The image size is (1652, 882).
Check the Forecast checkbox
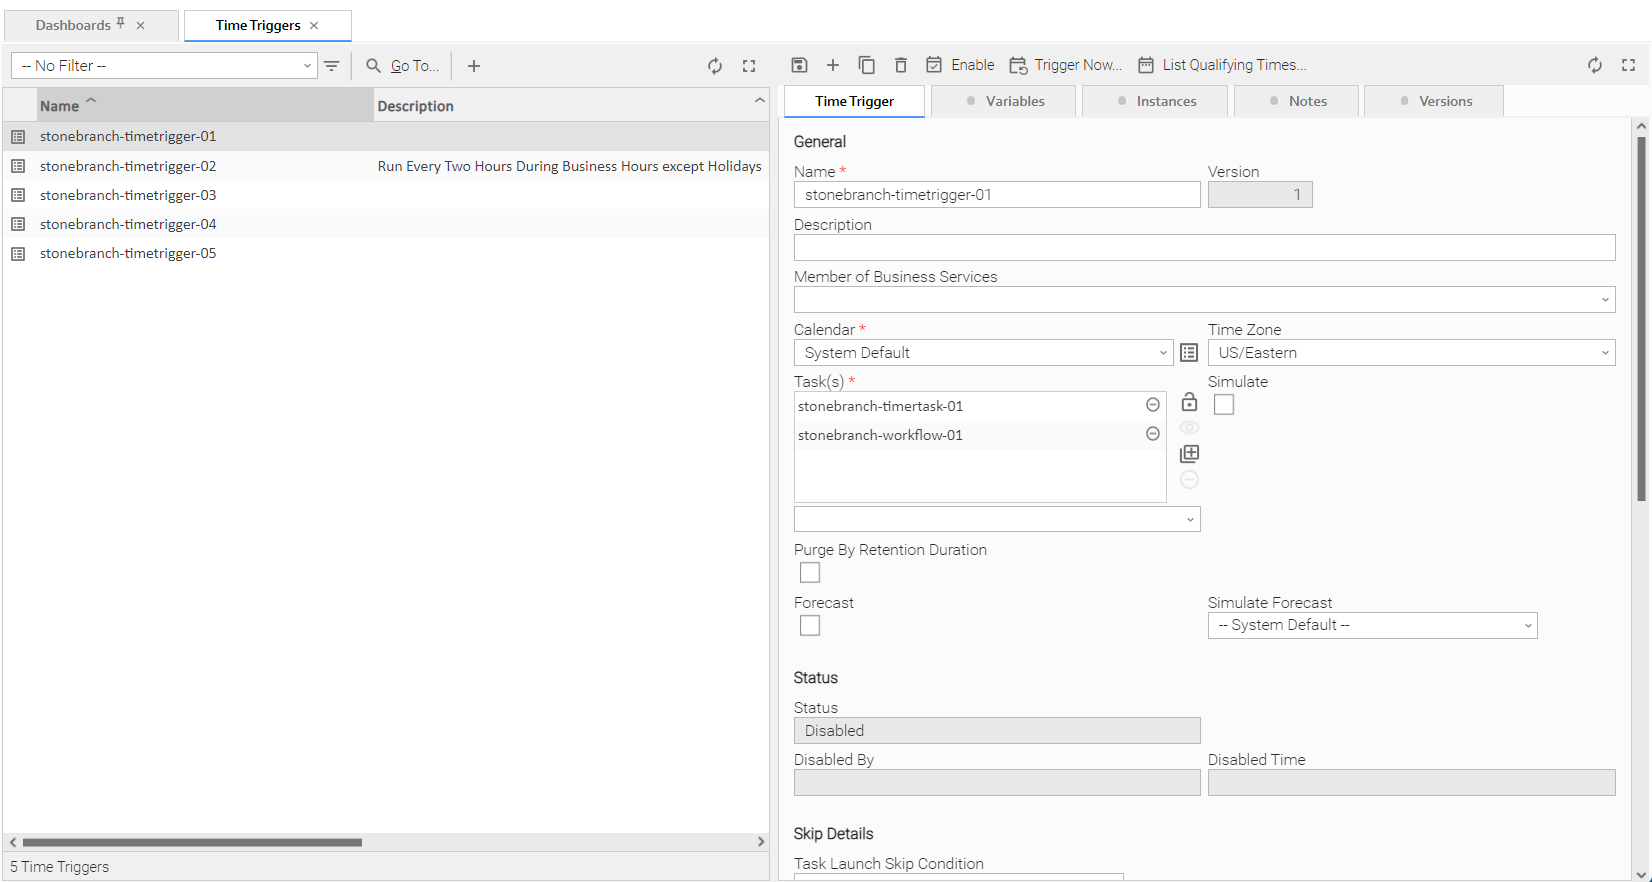810,626
